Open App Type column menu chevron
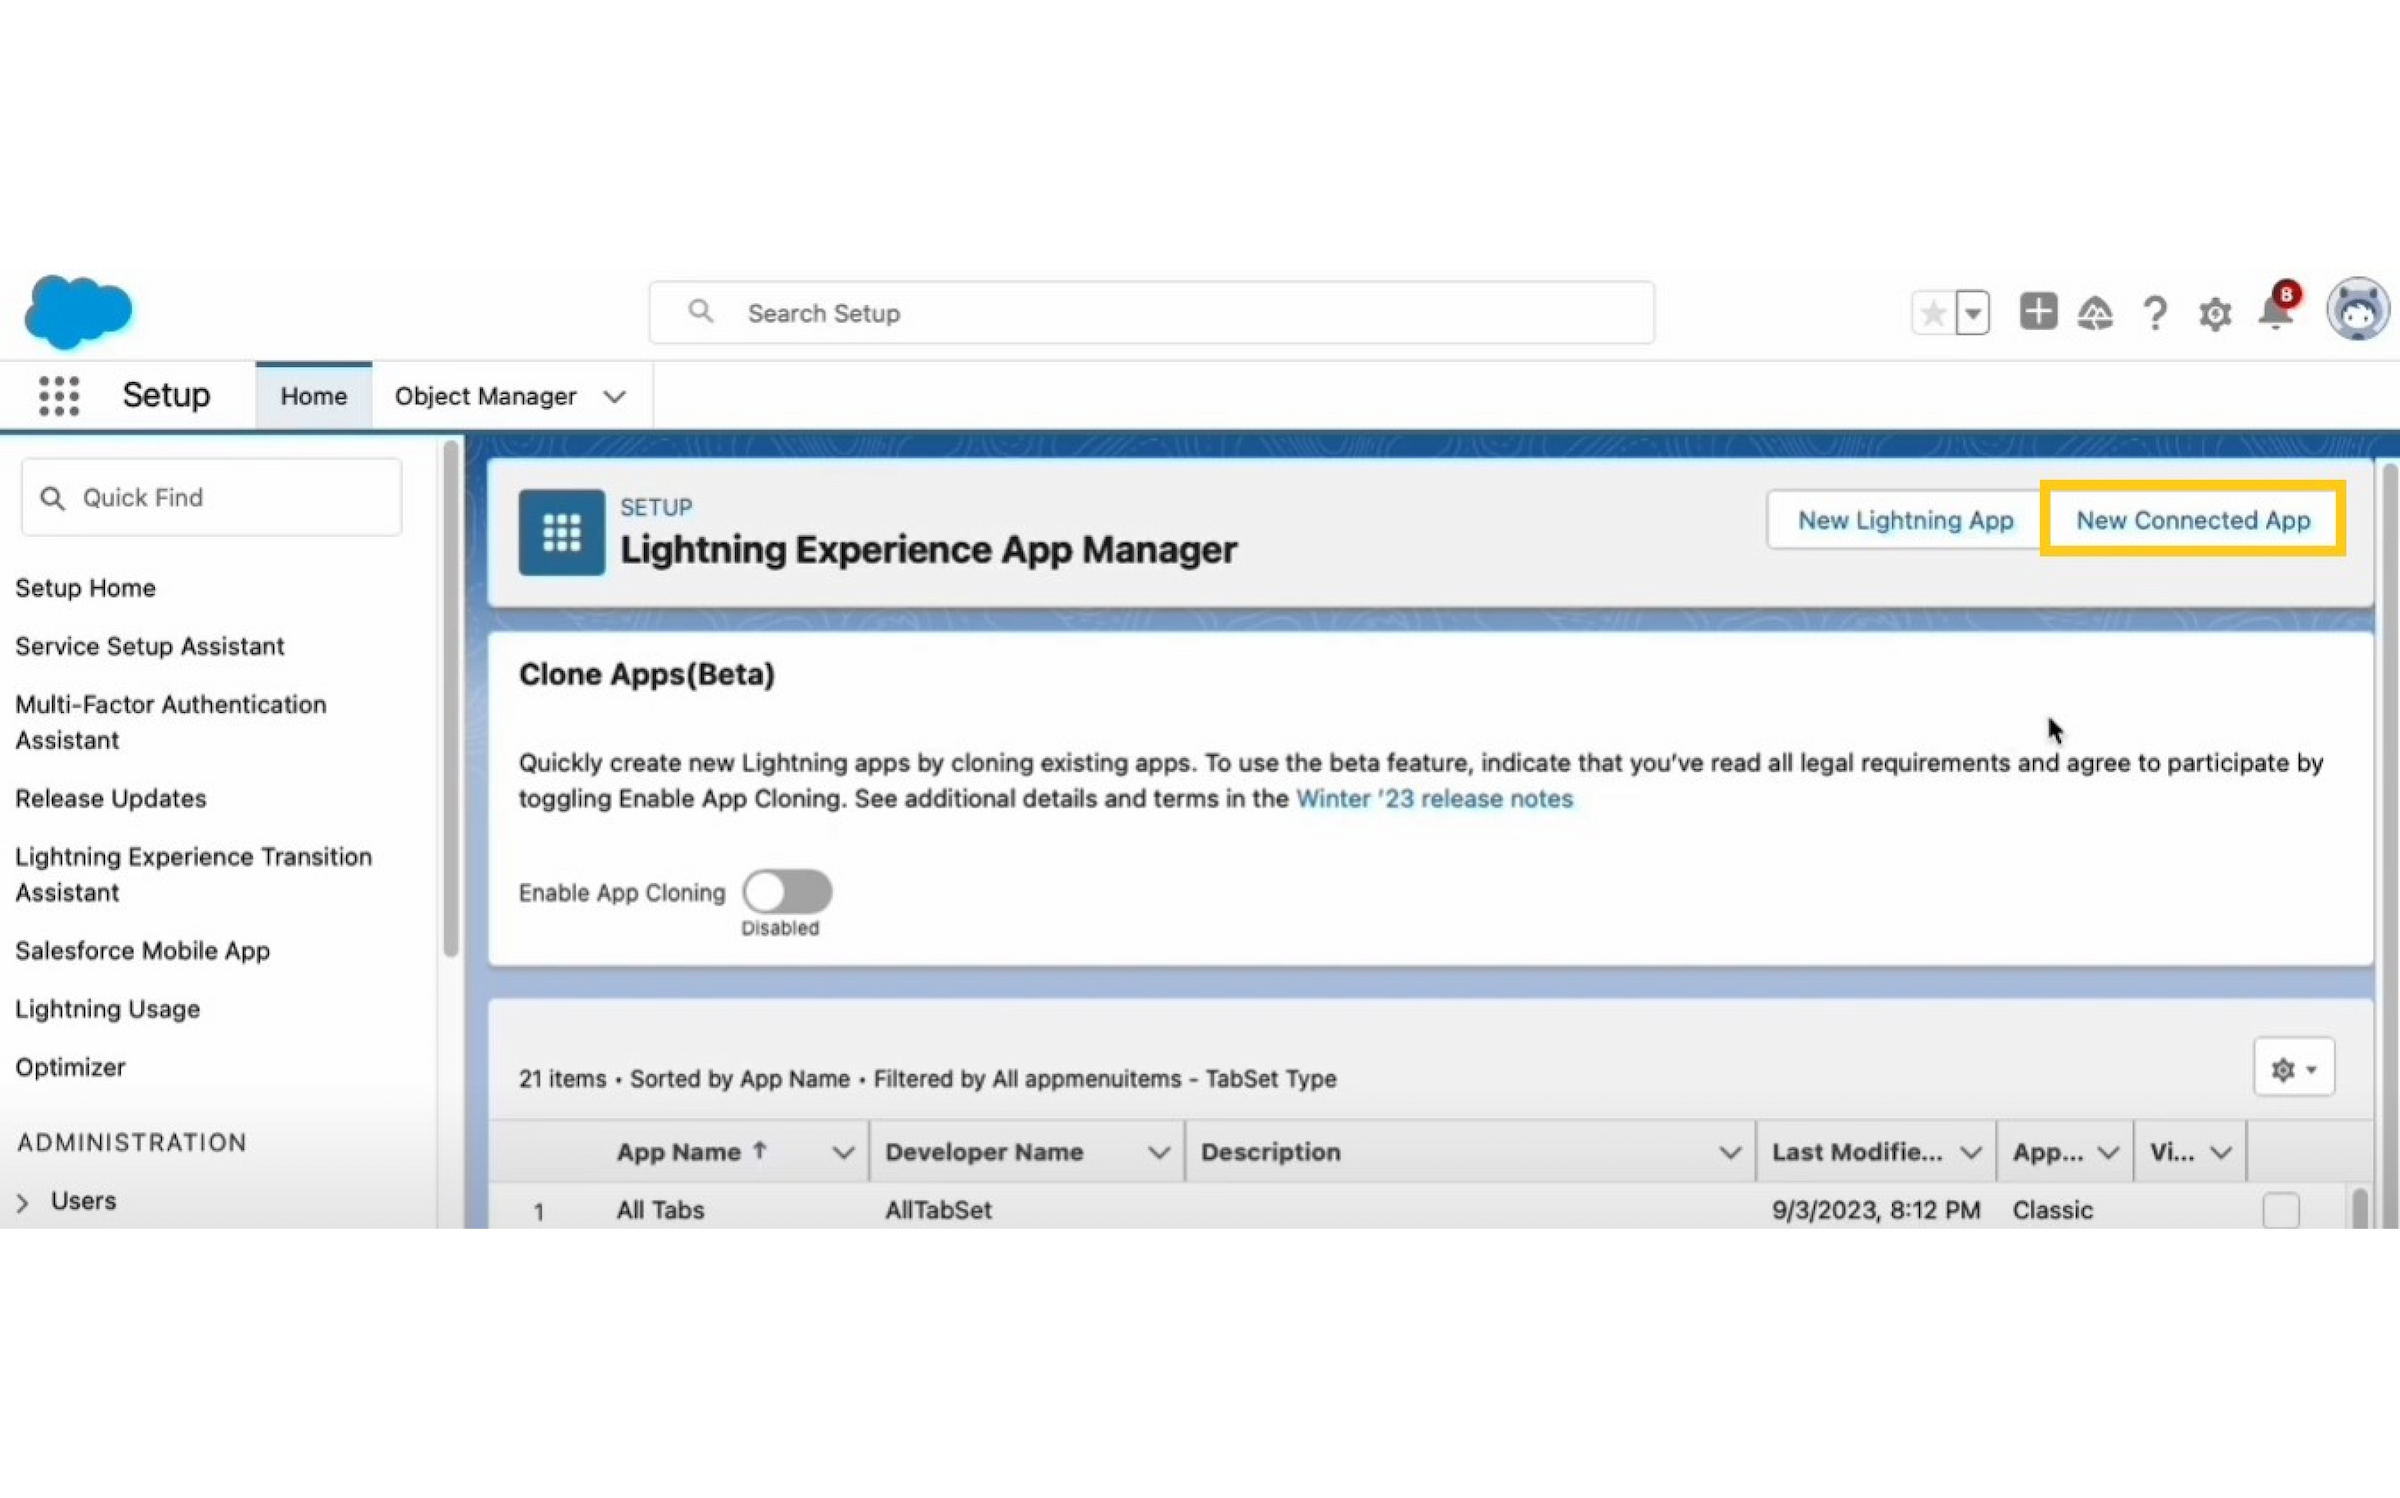The width and height of the screenshot is (2400, 1498). 2108,1153
